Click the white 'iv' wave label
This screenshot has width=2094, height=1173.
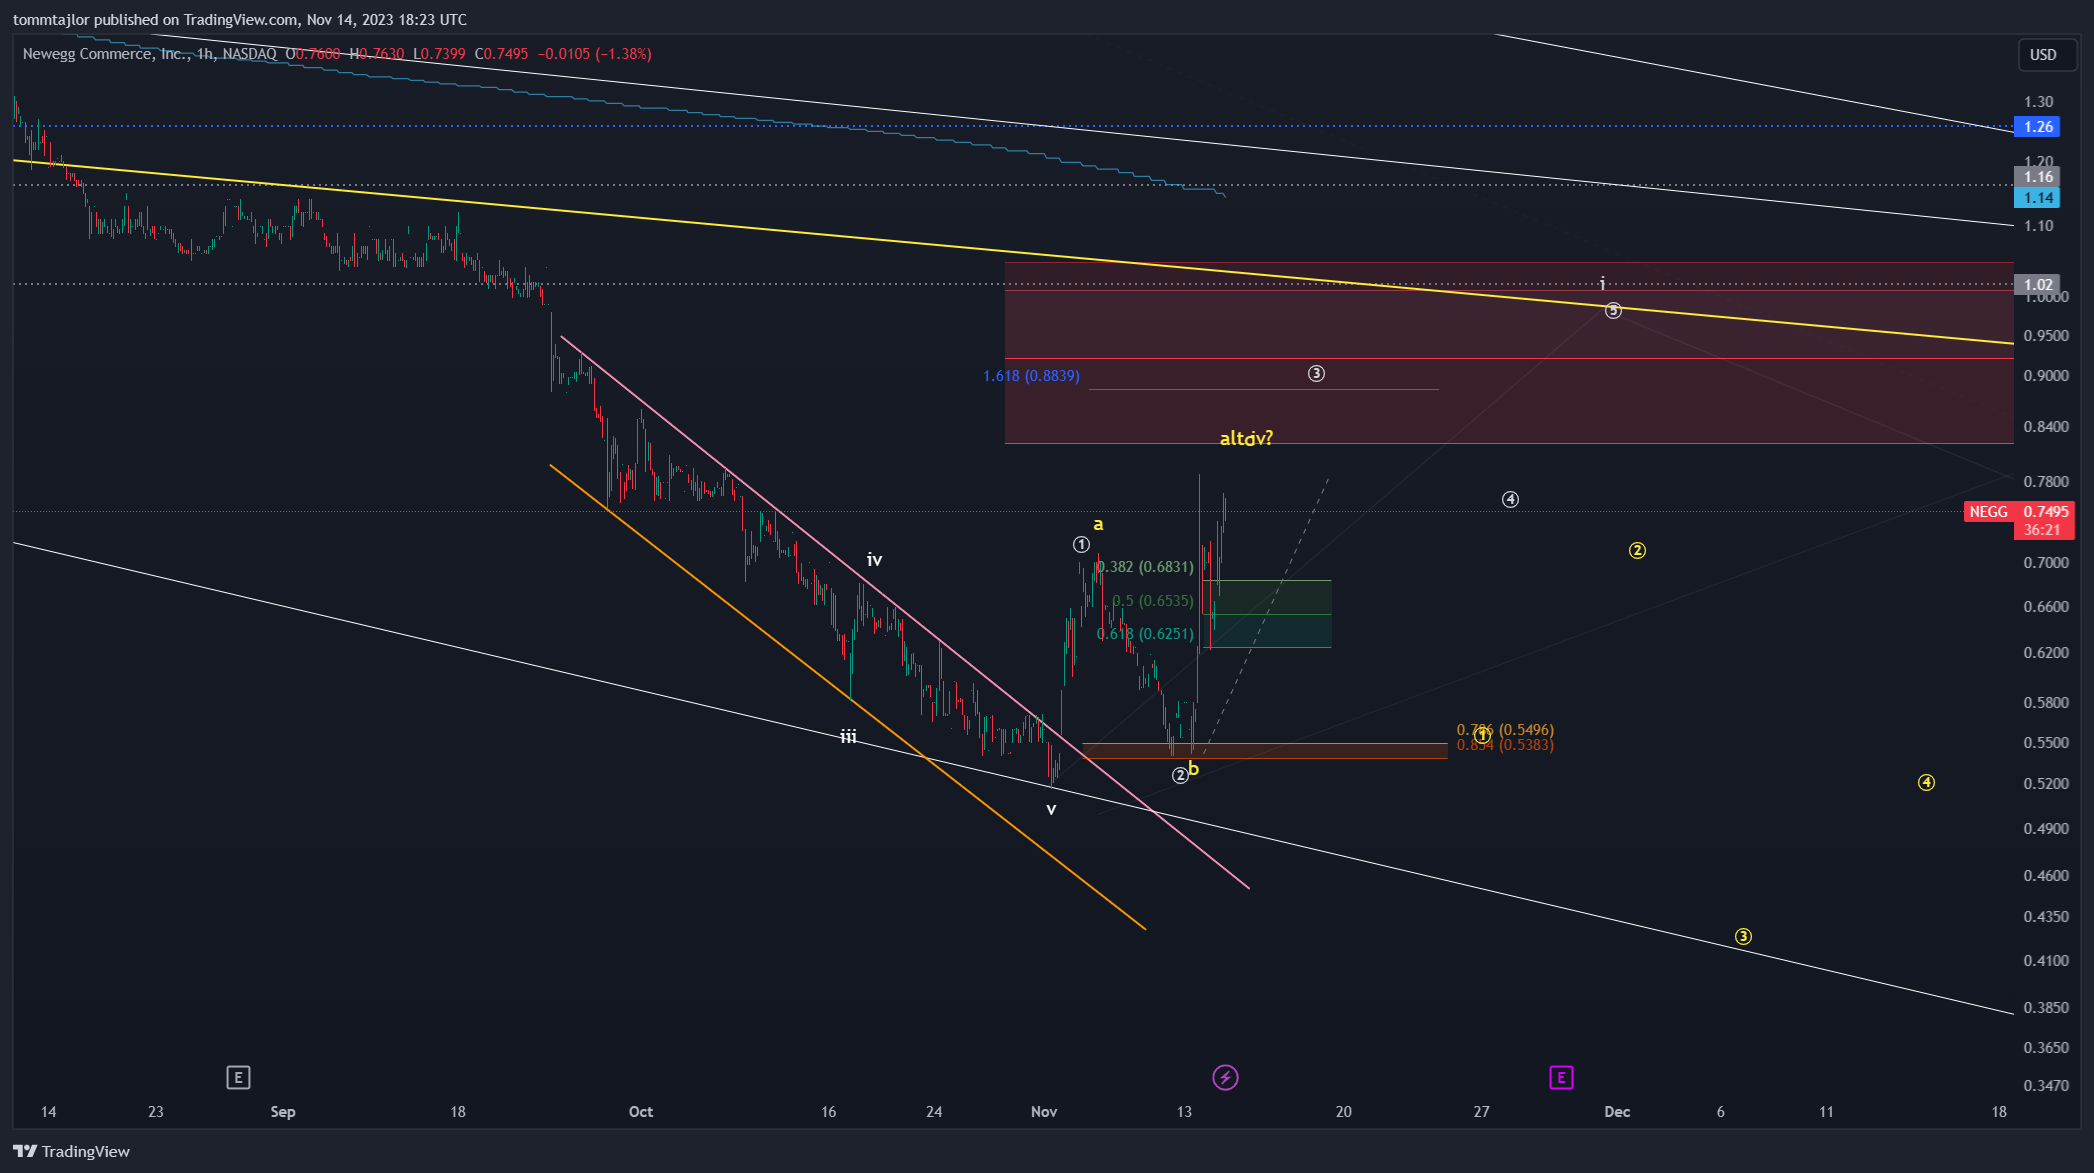[874, 560]
